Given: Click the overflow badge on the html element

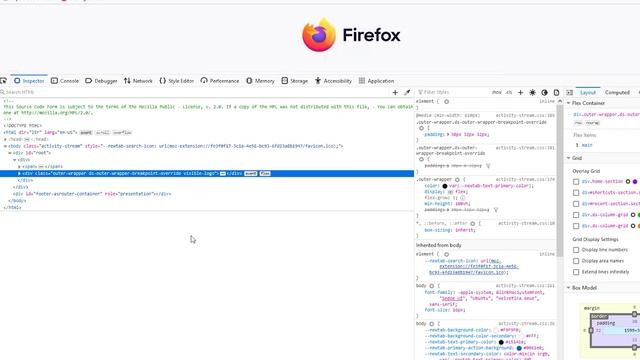Looking at the screenshot, I should [x=122, y=133].
